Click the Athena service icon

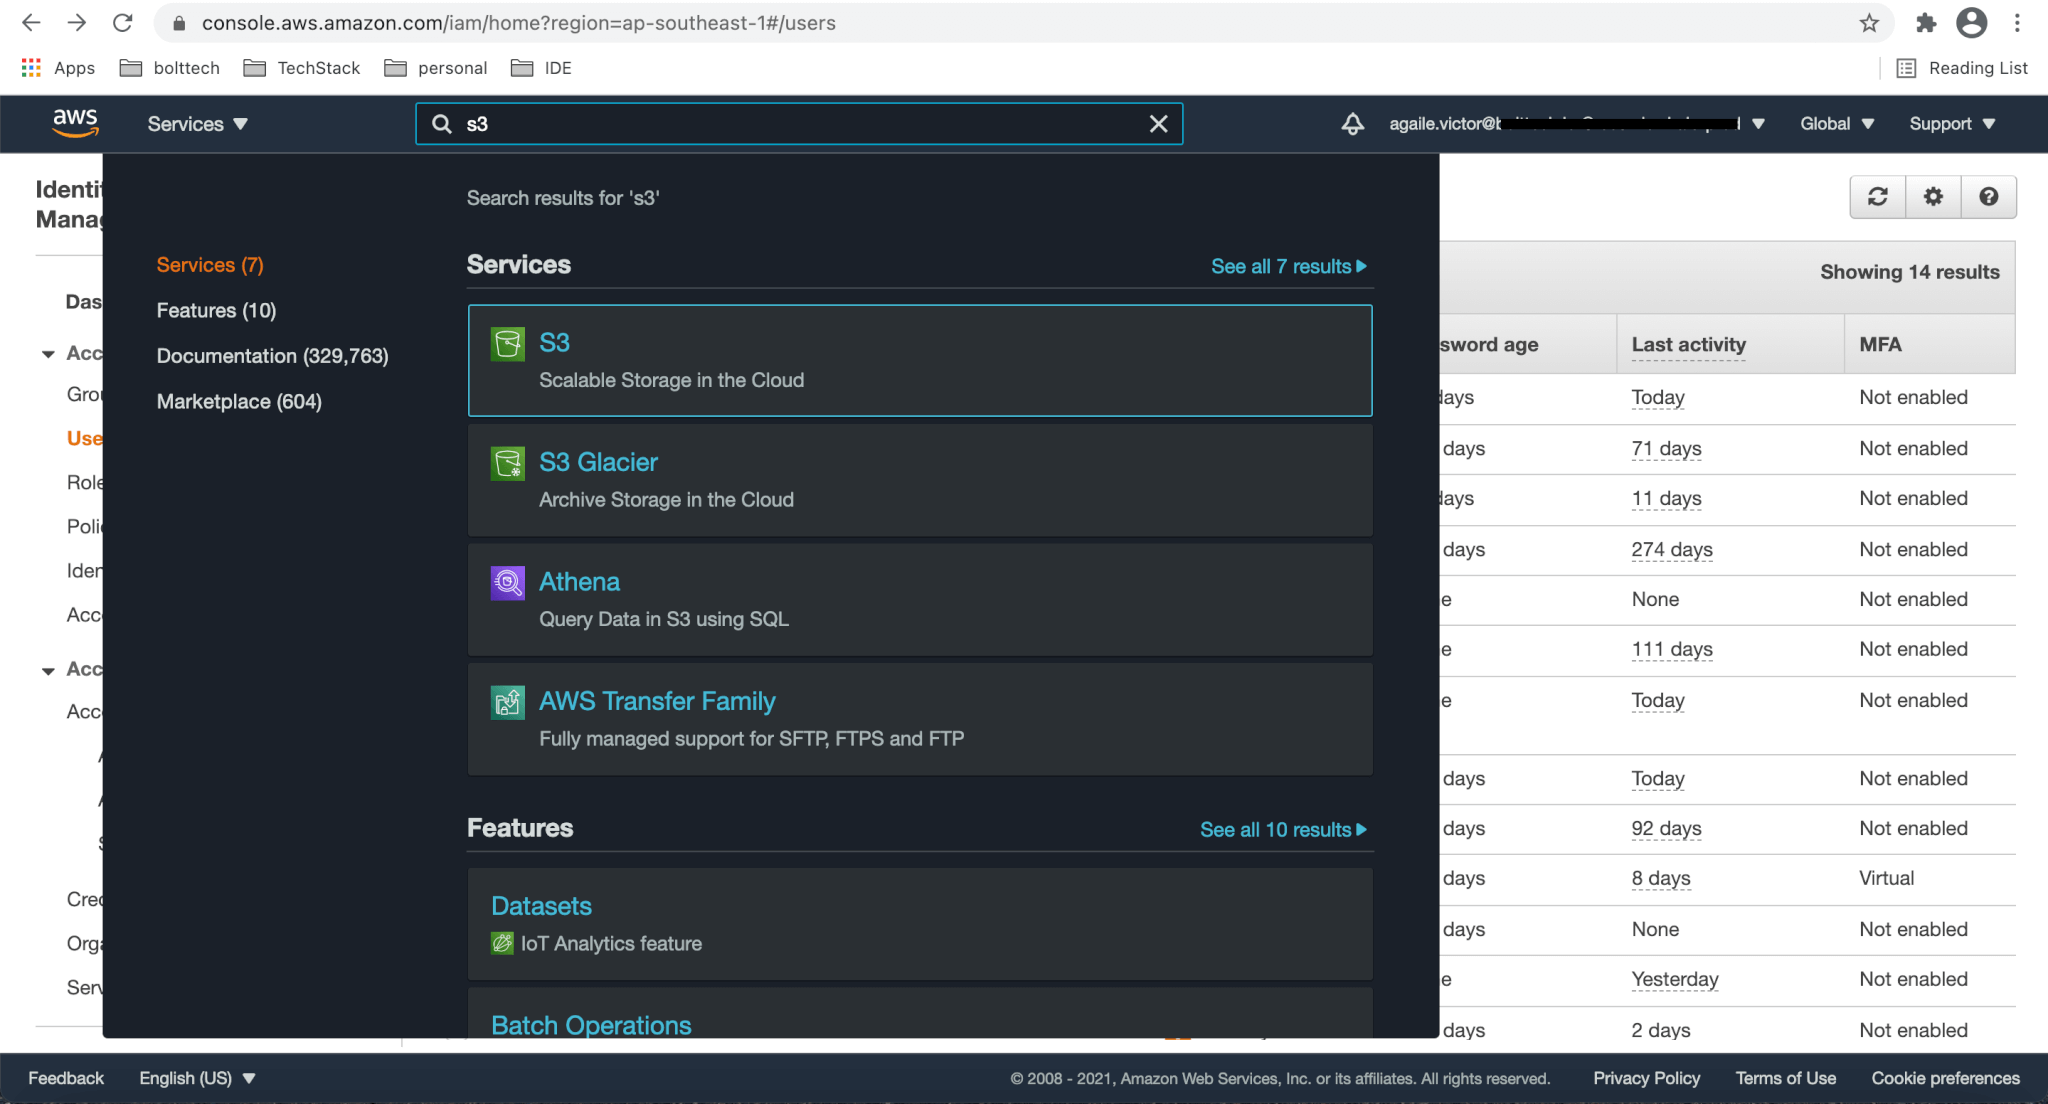(507, 582)
